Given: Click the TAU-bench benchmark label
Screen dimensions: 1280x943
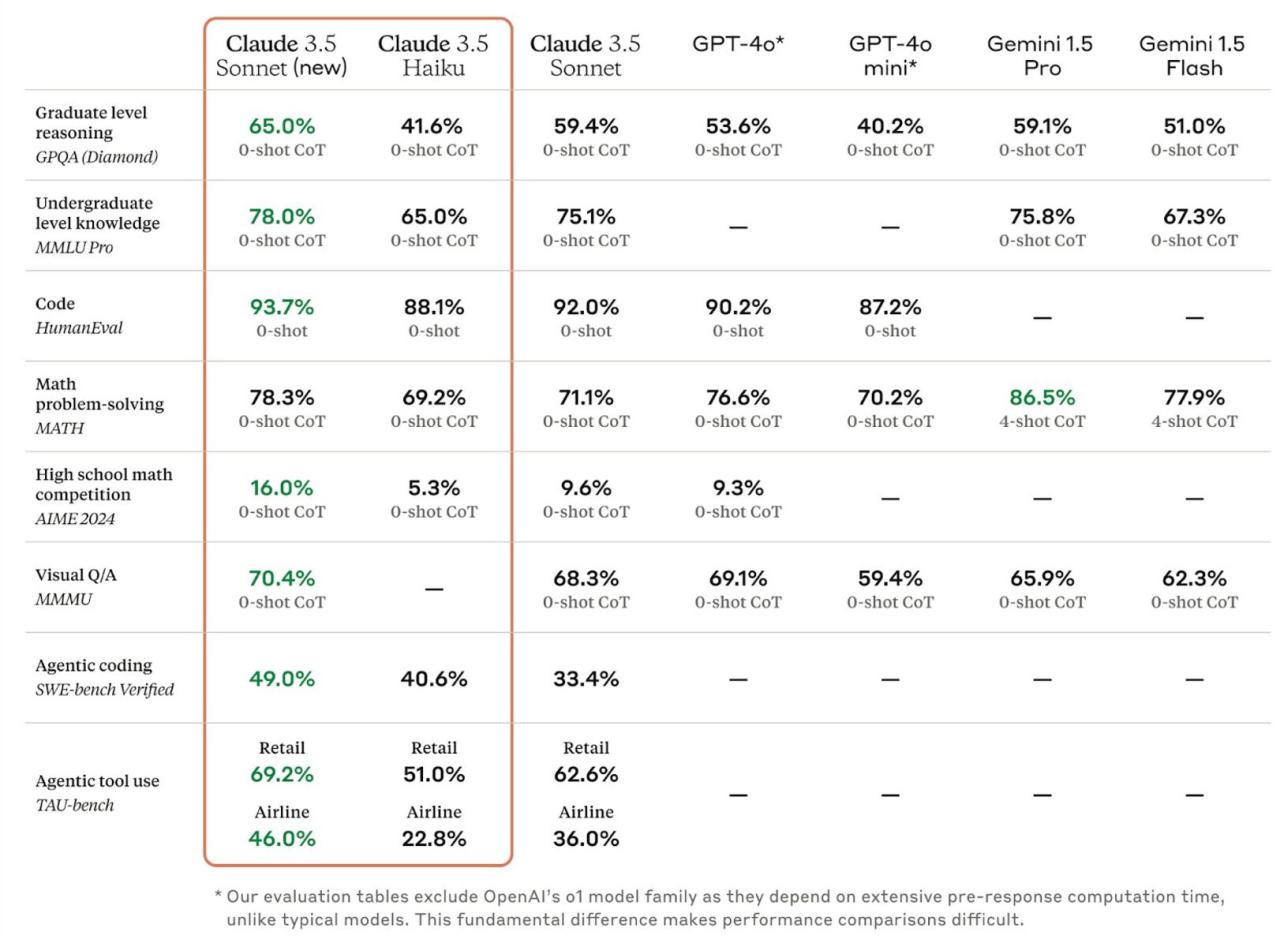Looking at the screenshot, I should [75, 805].
